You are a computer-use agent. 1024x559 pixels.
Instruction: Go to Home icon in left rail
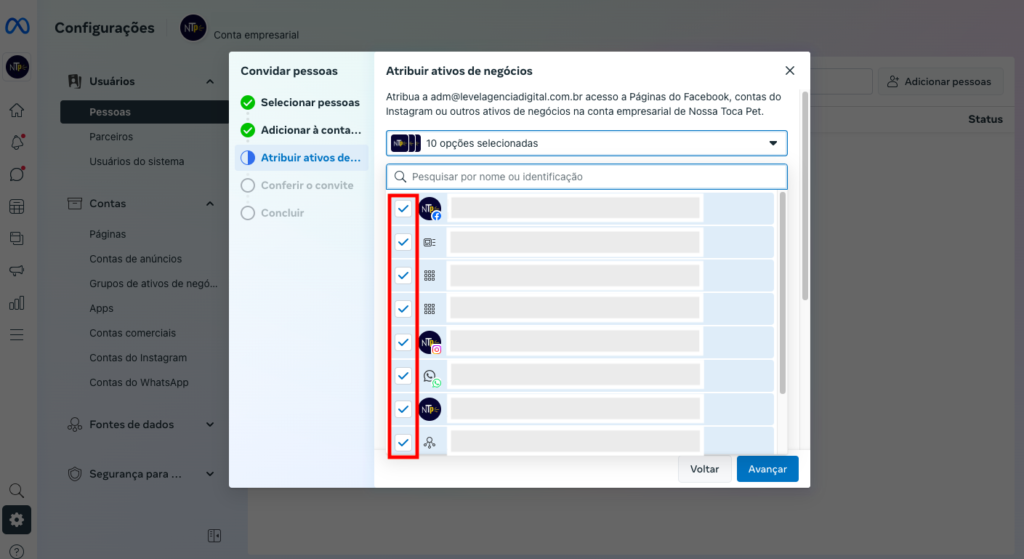click(17, 110)
